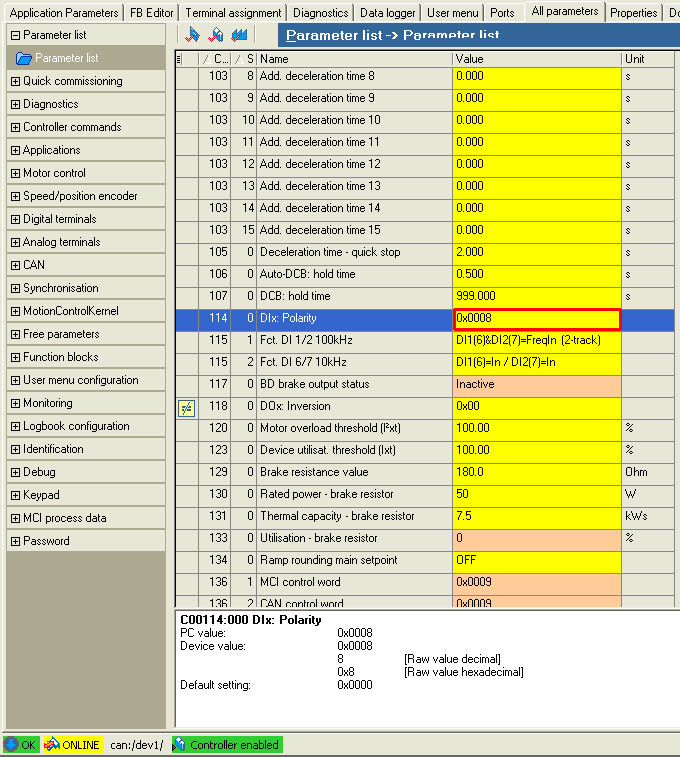The width and height of the screenshot is (680, 757).
Task: Sort the grid by the Name column header
Action: [x=354, y=59]
